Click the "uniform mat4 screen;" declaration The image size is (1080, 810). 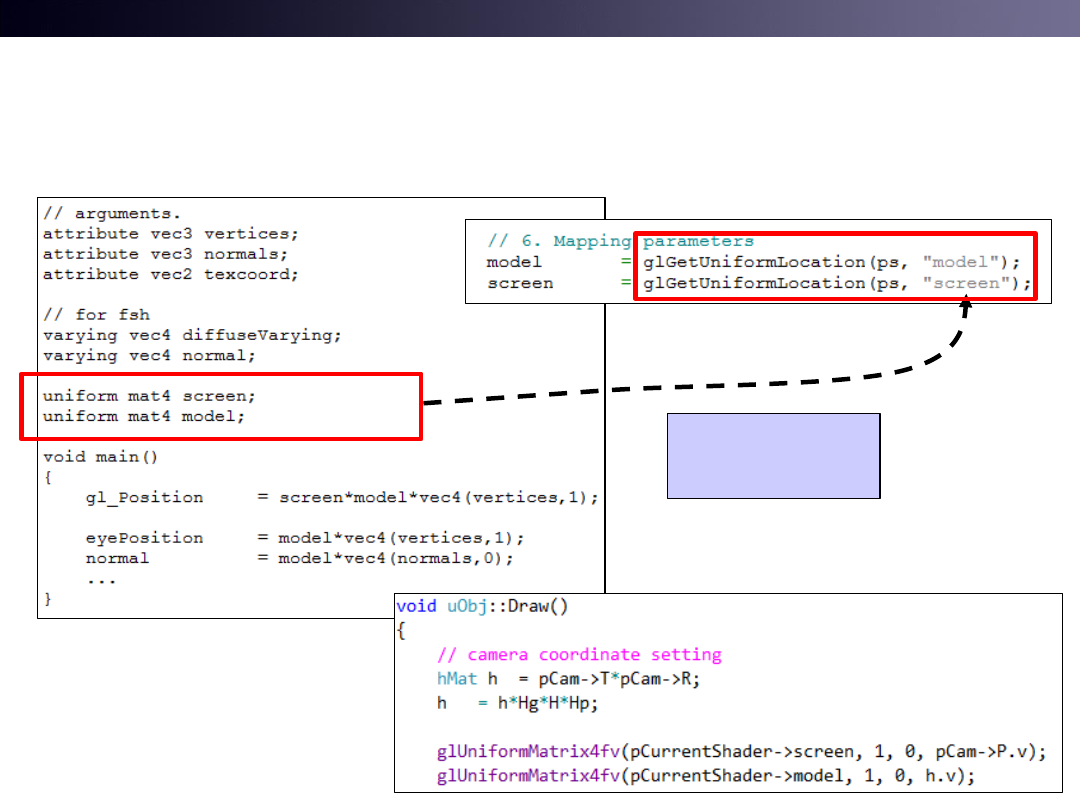coord(149,396)
